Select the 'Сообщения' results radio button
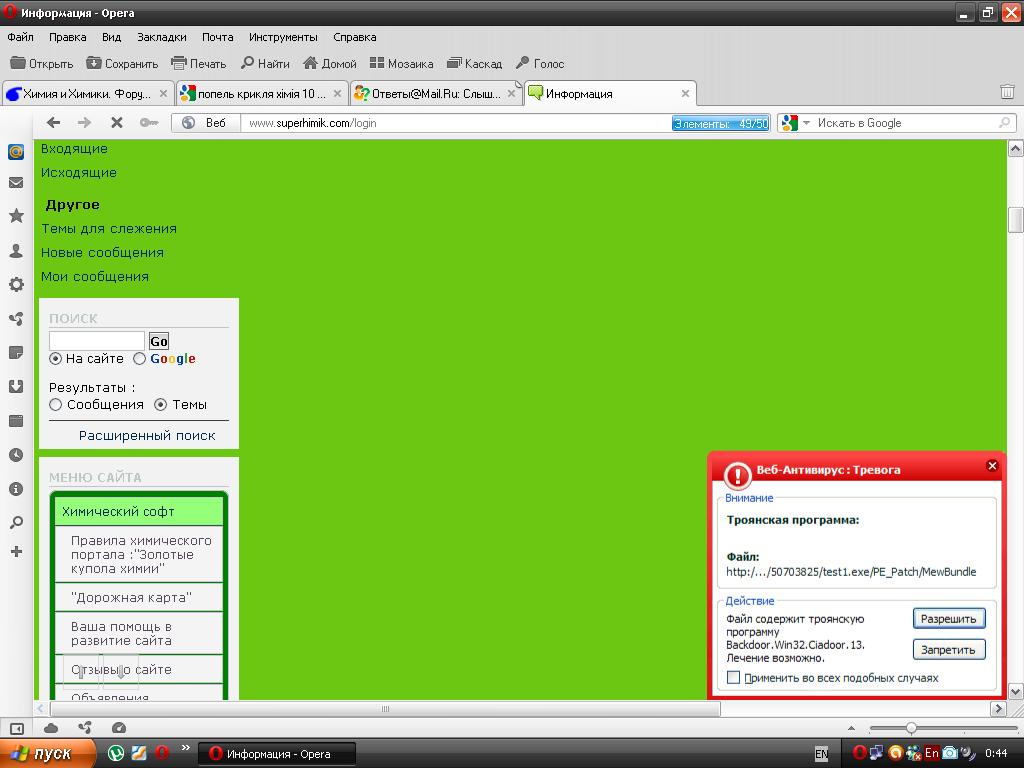1024x768 pixels. (56, 405)
